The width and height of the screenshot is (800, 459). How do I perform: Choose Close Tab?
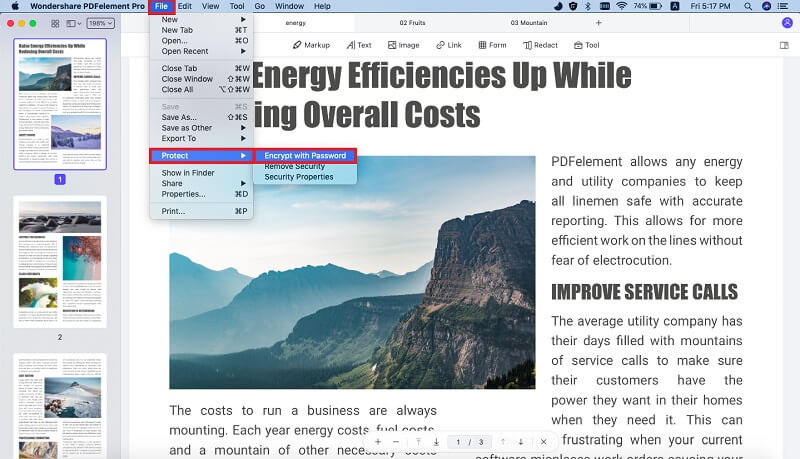[x=202, y=68]
